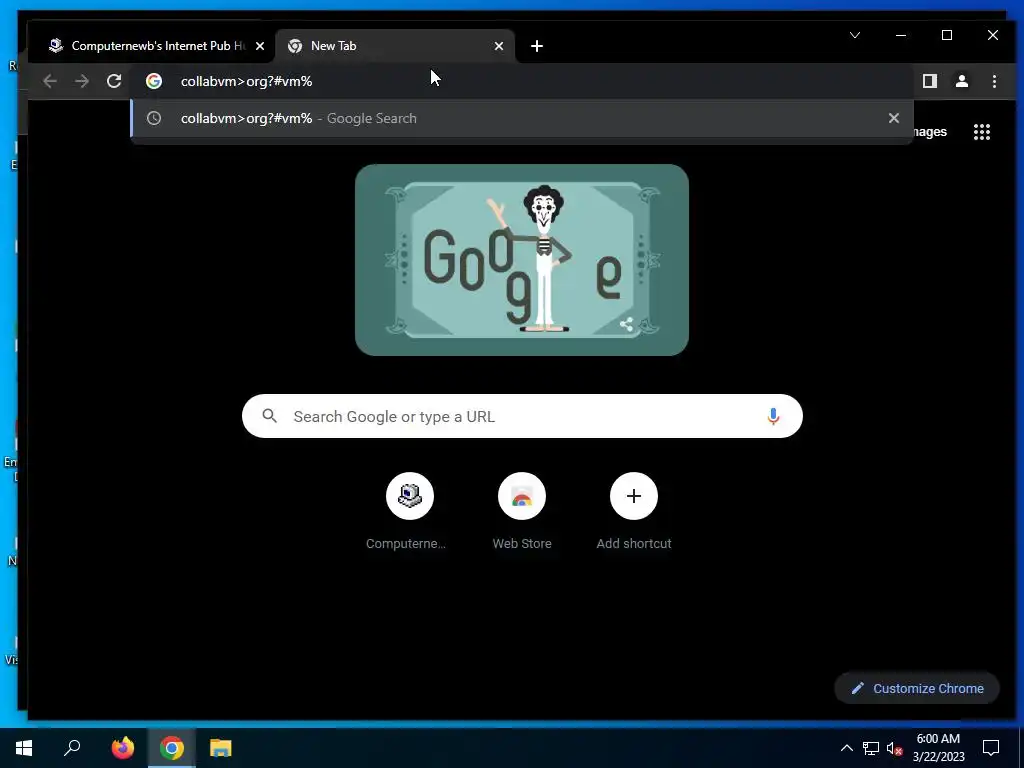1024x768 pixels.
Task: Click the browser forward arrow
Action: [82, 81]
